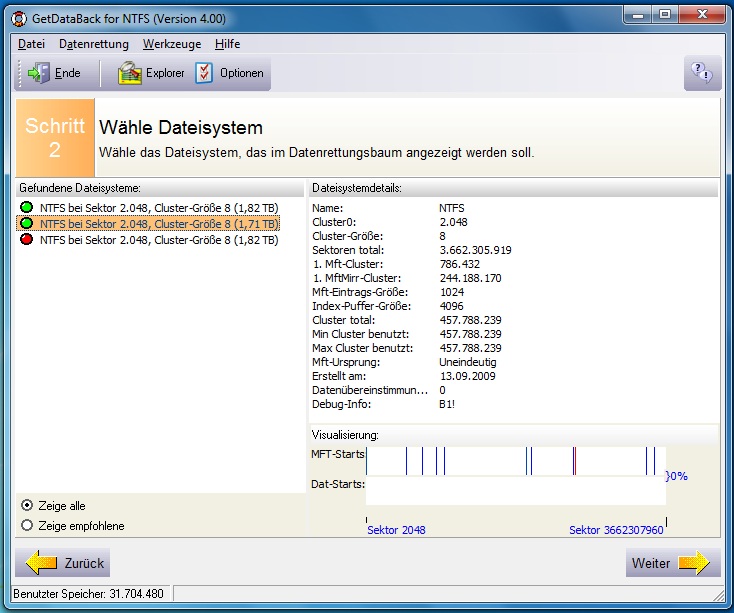Minimize the GetDataBack window

(638, 15)
